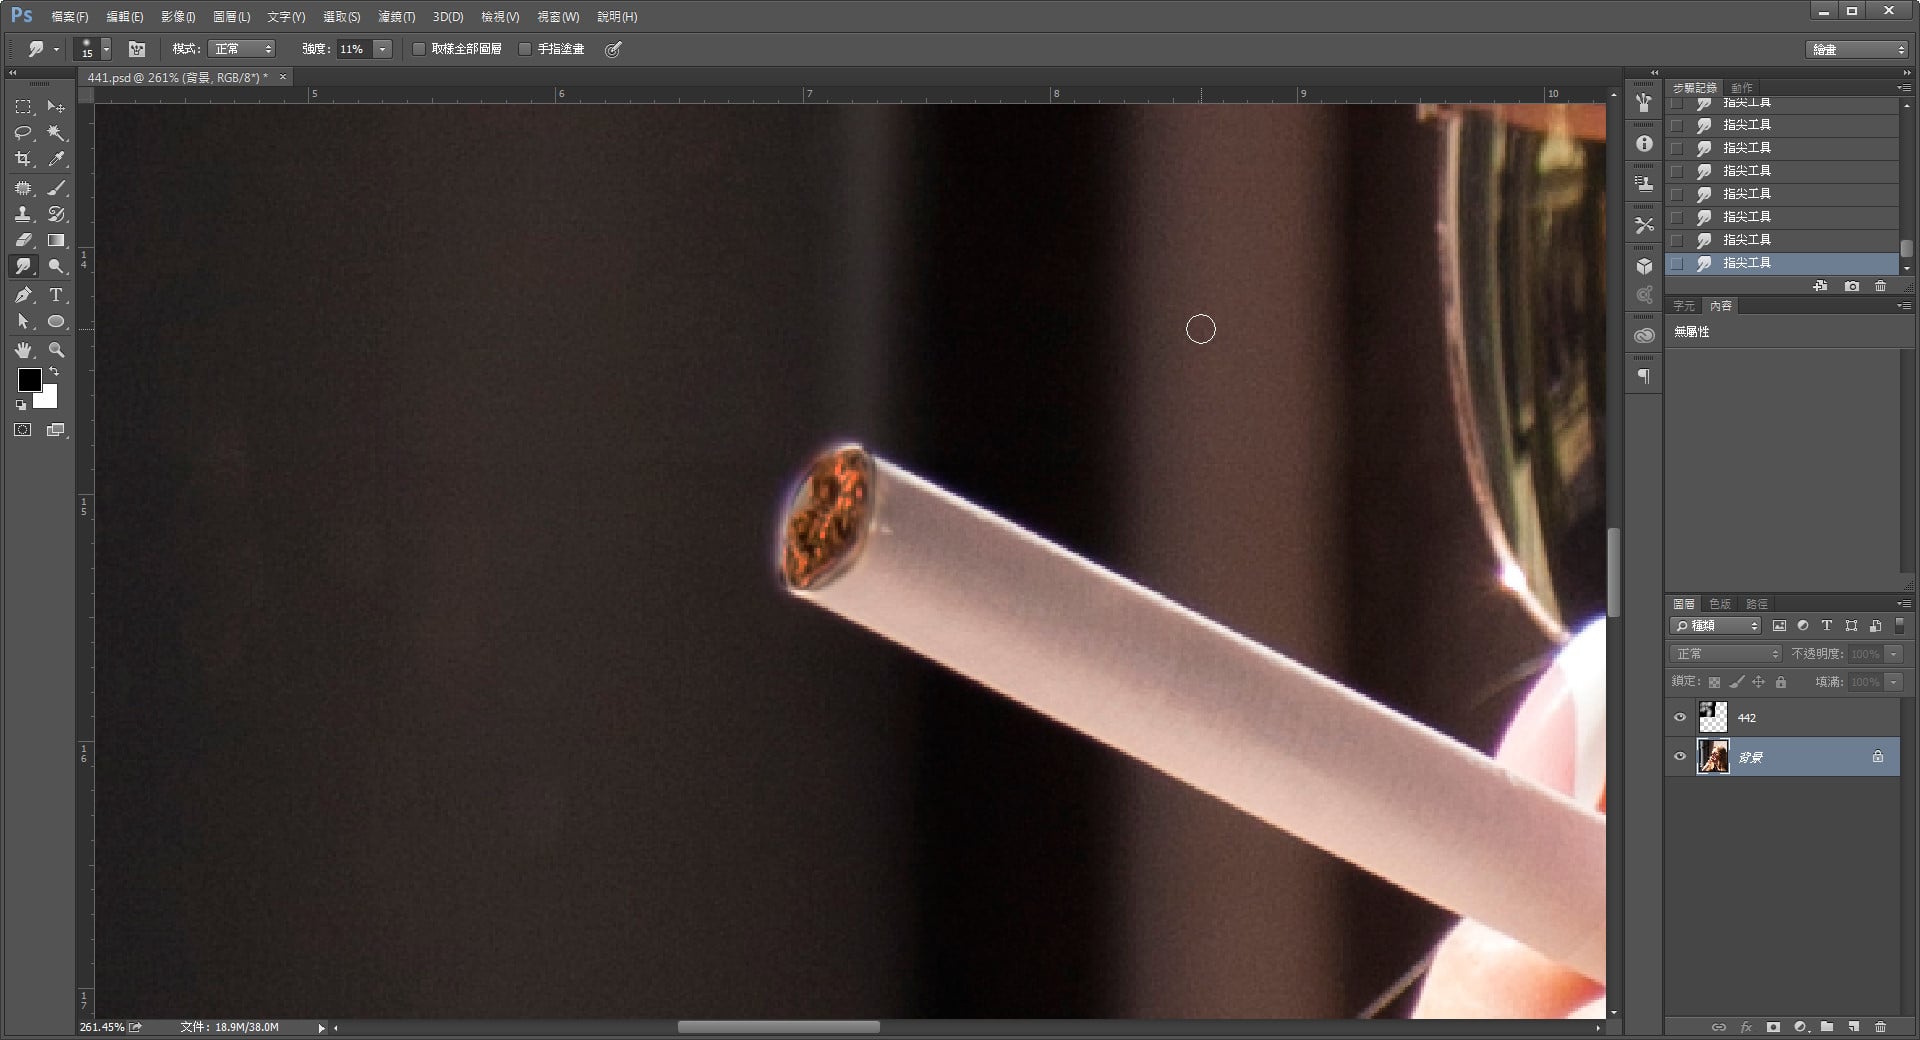Select the Lasso tool
The image size is (1920, 1040).
[x=23, y=133]
